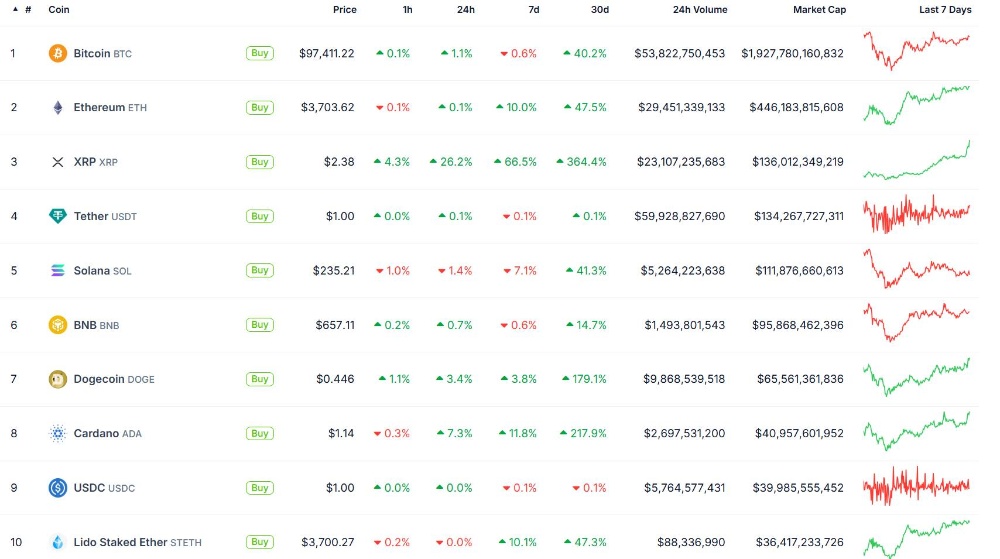The image size is (1000, 559).
Task: Open Dogecoin's 7-day sparkline chart
Action: [x=916, y=377]
